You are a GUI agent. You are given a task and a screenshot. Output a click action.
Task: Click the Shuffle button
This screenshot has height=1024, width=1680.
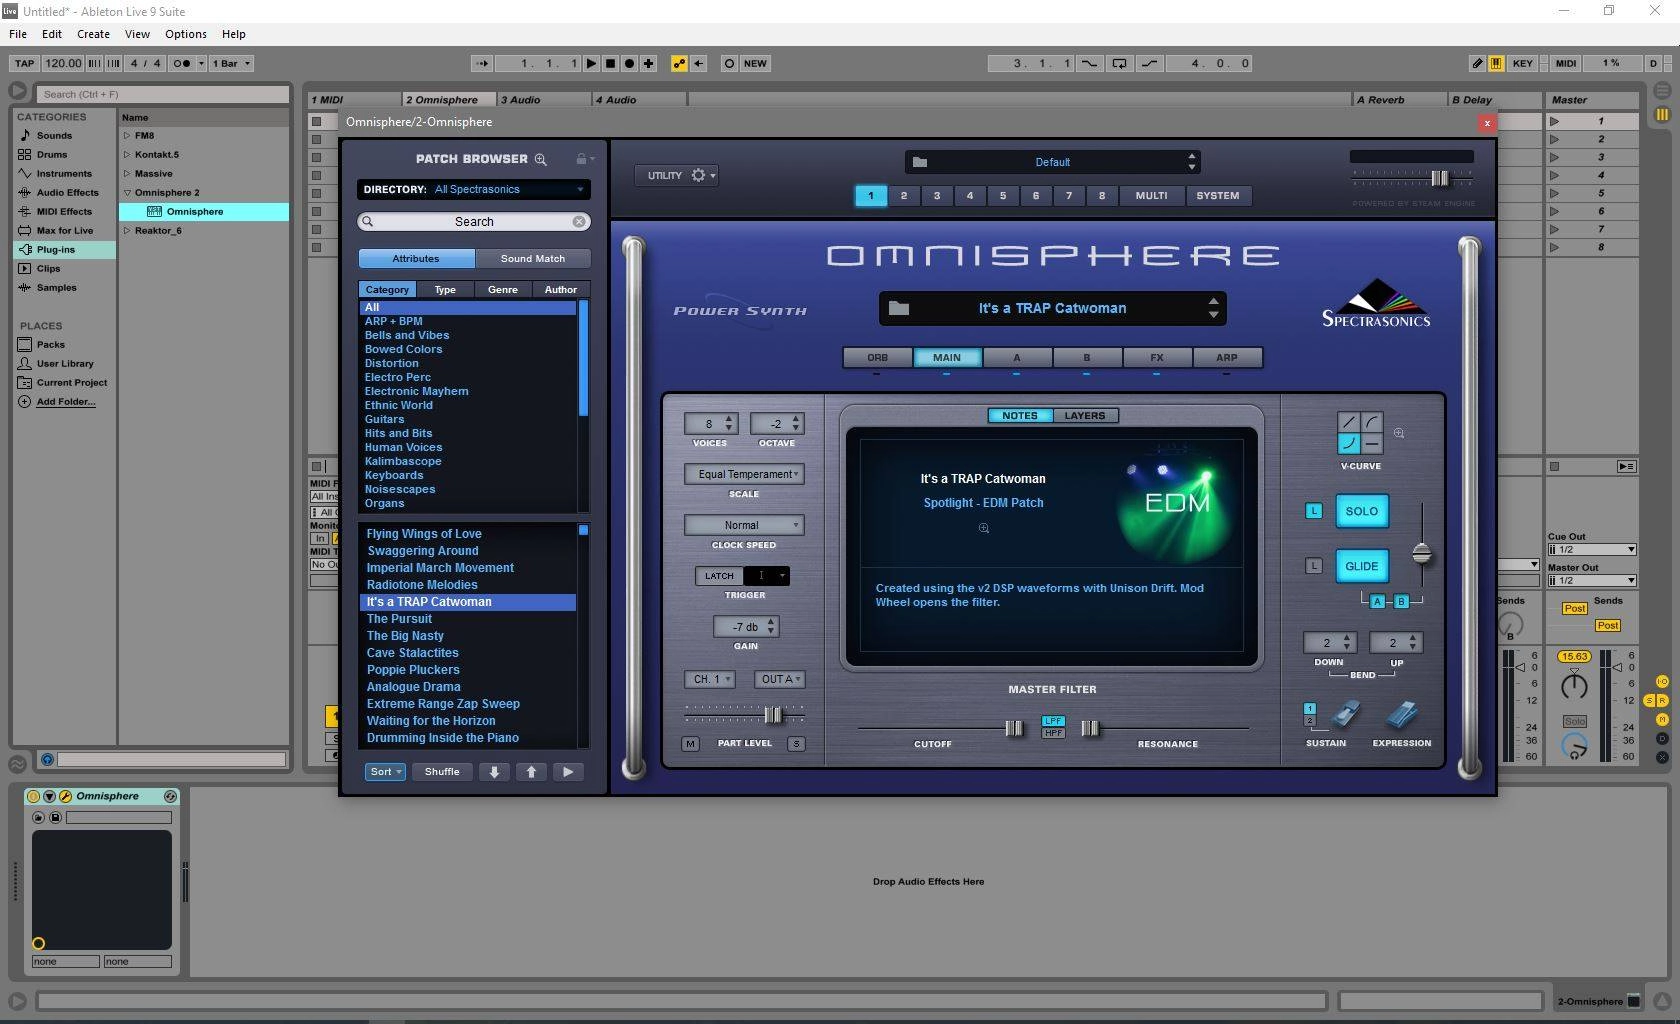coord(442,772)
